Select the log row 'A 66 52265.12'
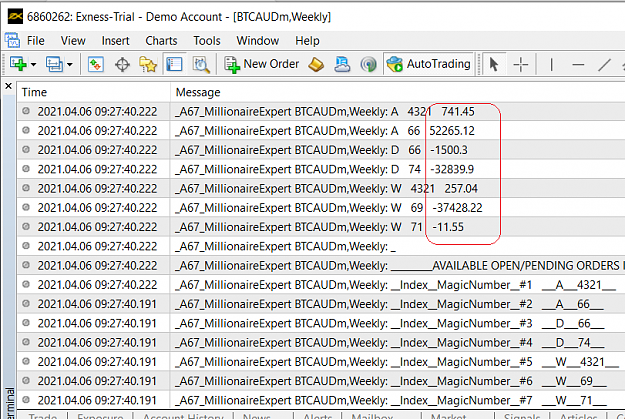The height and width of the screenshot is (419, 625). [x=321, y=130]
